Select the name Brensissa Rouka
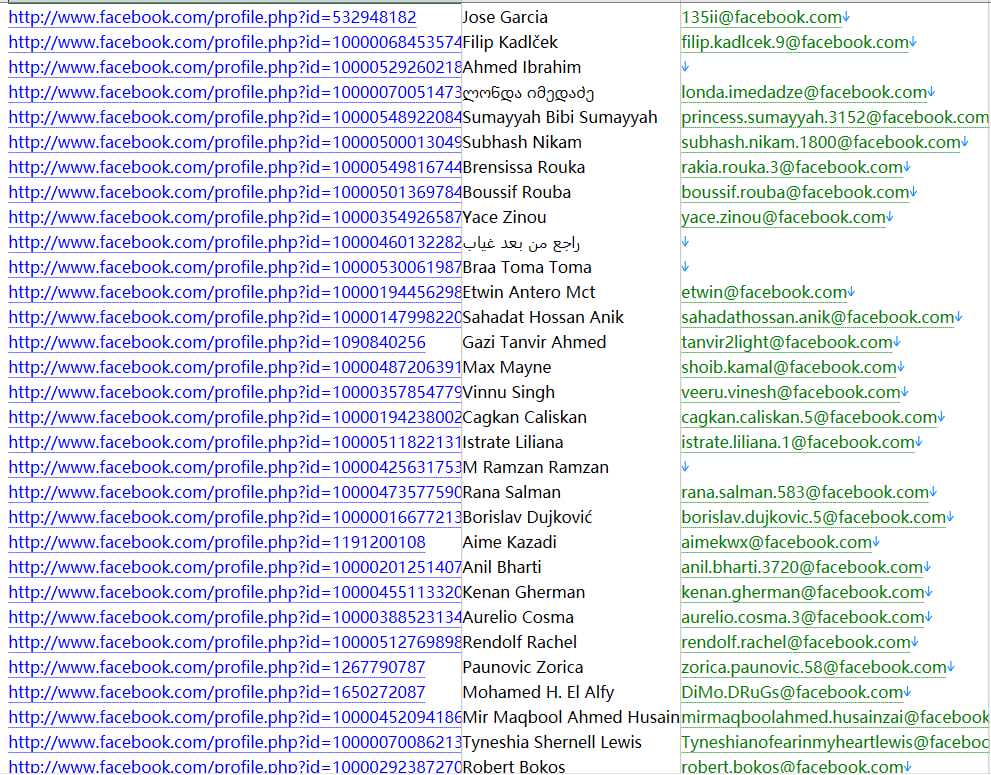Image resolution: width=991 pixels, height=775 pixels. pos(524,168)
